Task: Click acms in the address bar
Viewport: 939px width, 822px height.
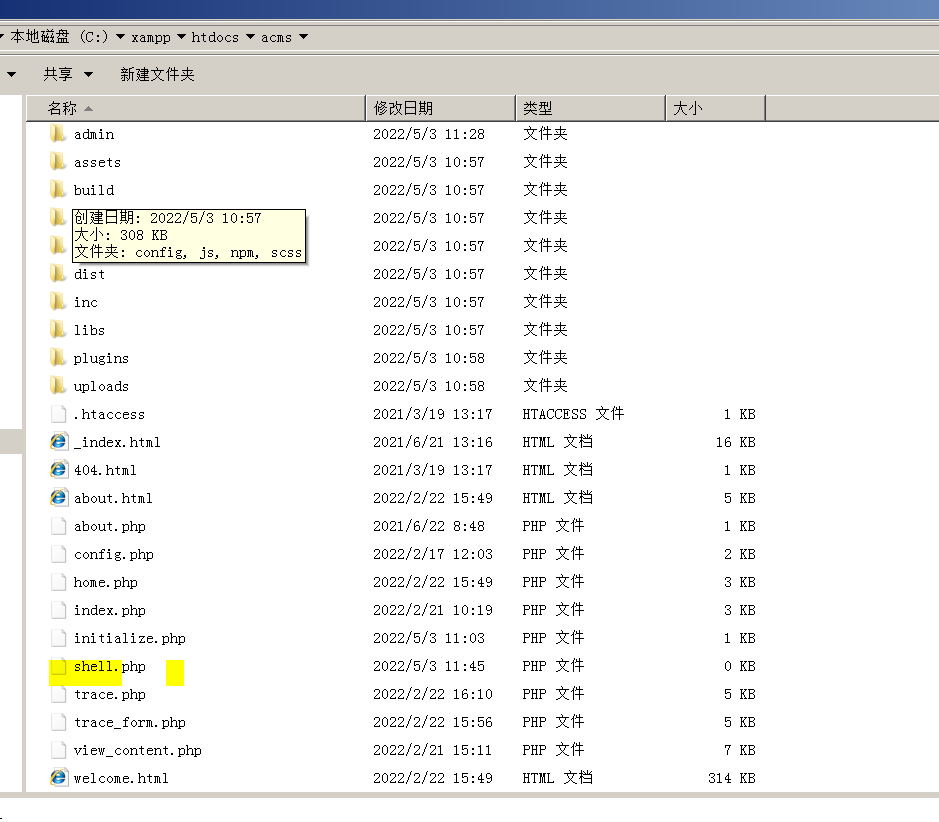Action: 276,37
